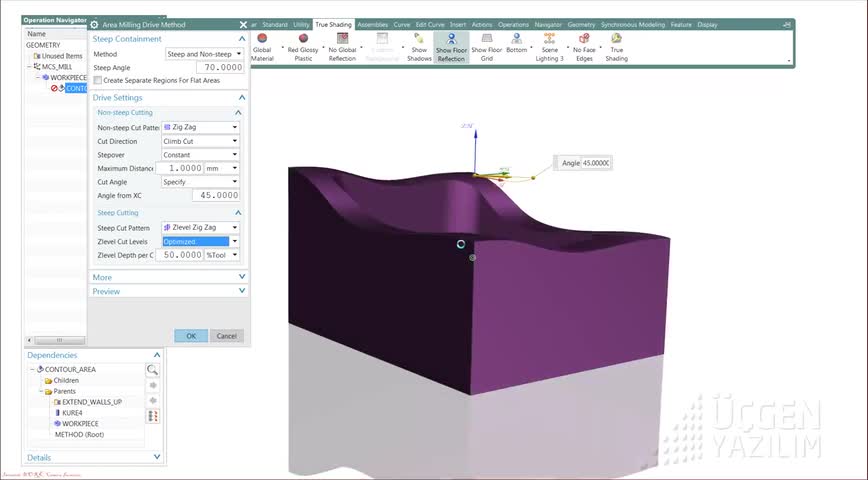Click the KURE4 tool icon in Dependencies
This screenshot has height=480, width=868.
[58, 413]
